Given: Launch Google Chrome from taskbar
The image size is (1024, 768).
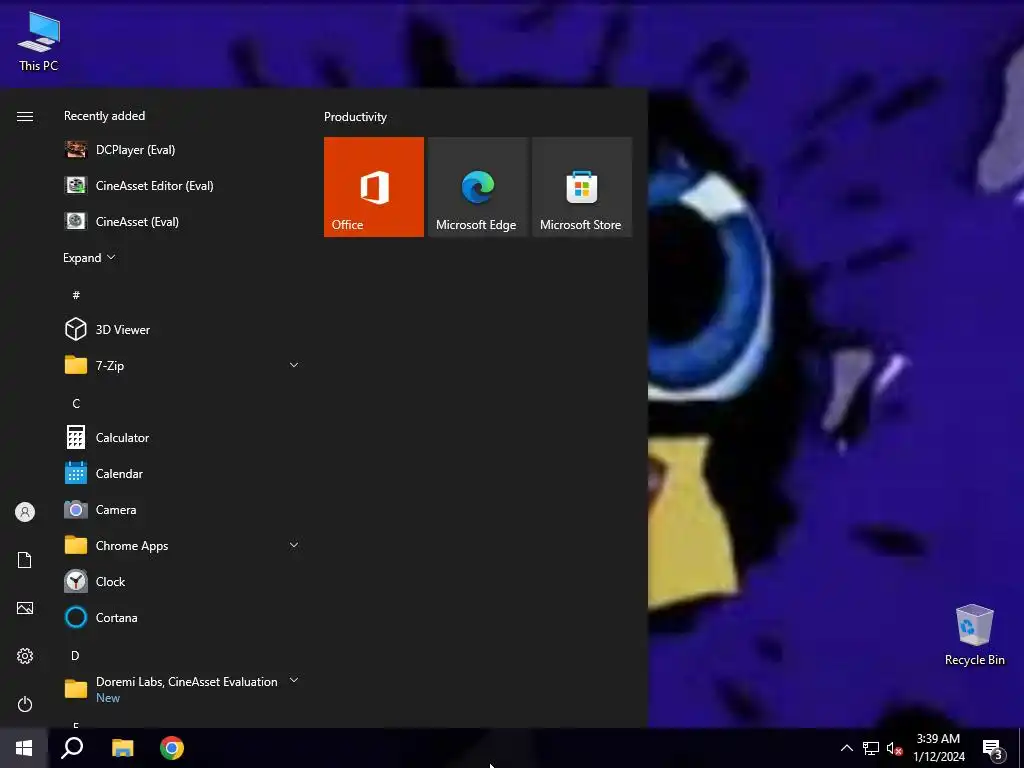Looking at the screenshot, I should 172,748.
